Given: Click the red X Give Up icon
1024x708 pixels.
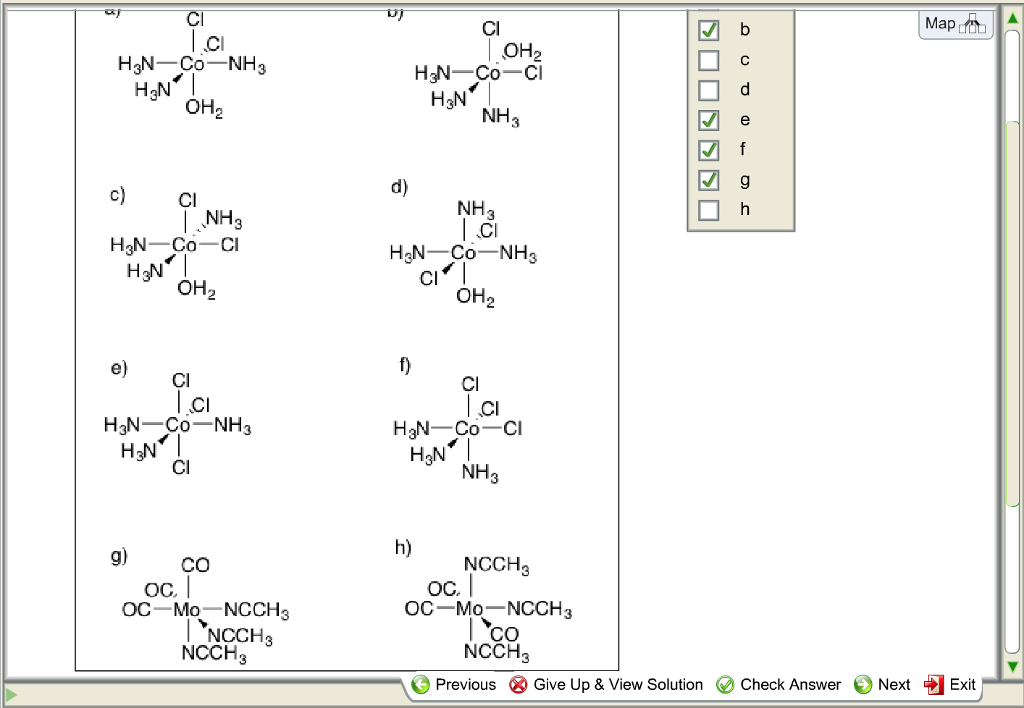Looking at the screenshot, I should (519, 685).
